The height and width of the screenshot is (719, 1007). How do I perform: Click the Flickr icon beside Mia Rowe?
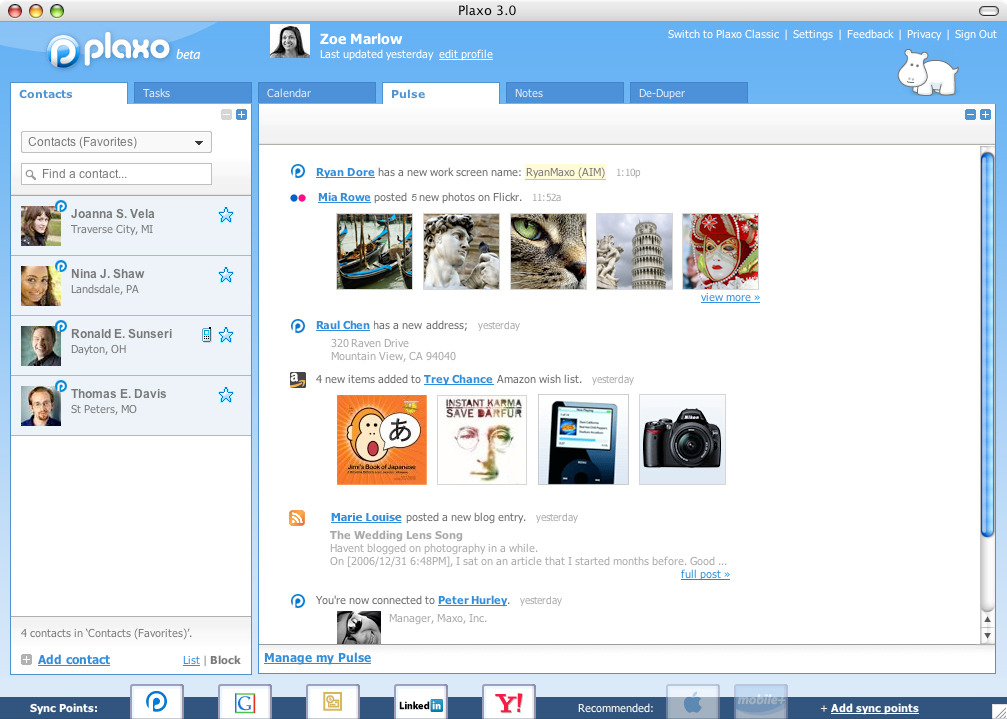(298, 198)
